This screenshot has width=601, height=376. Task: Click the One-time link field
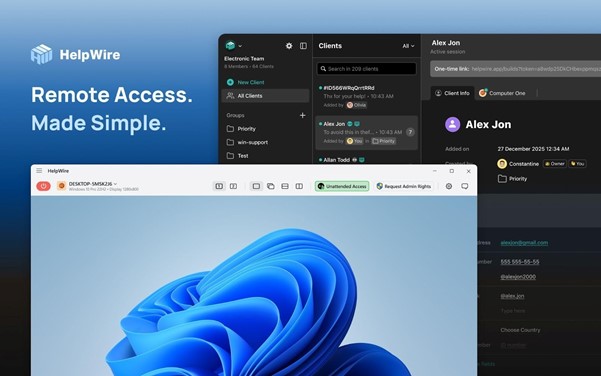pos(515,69)
